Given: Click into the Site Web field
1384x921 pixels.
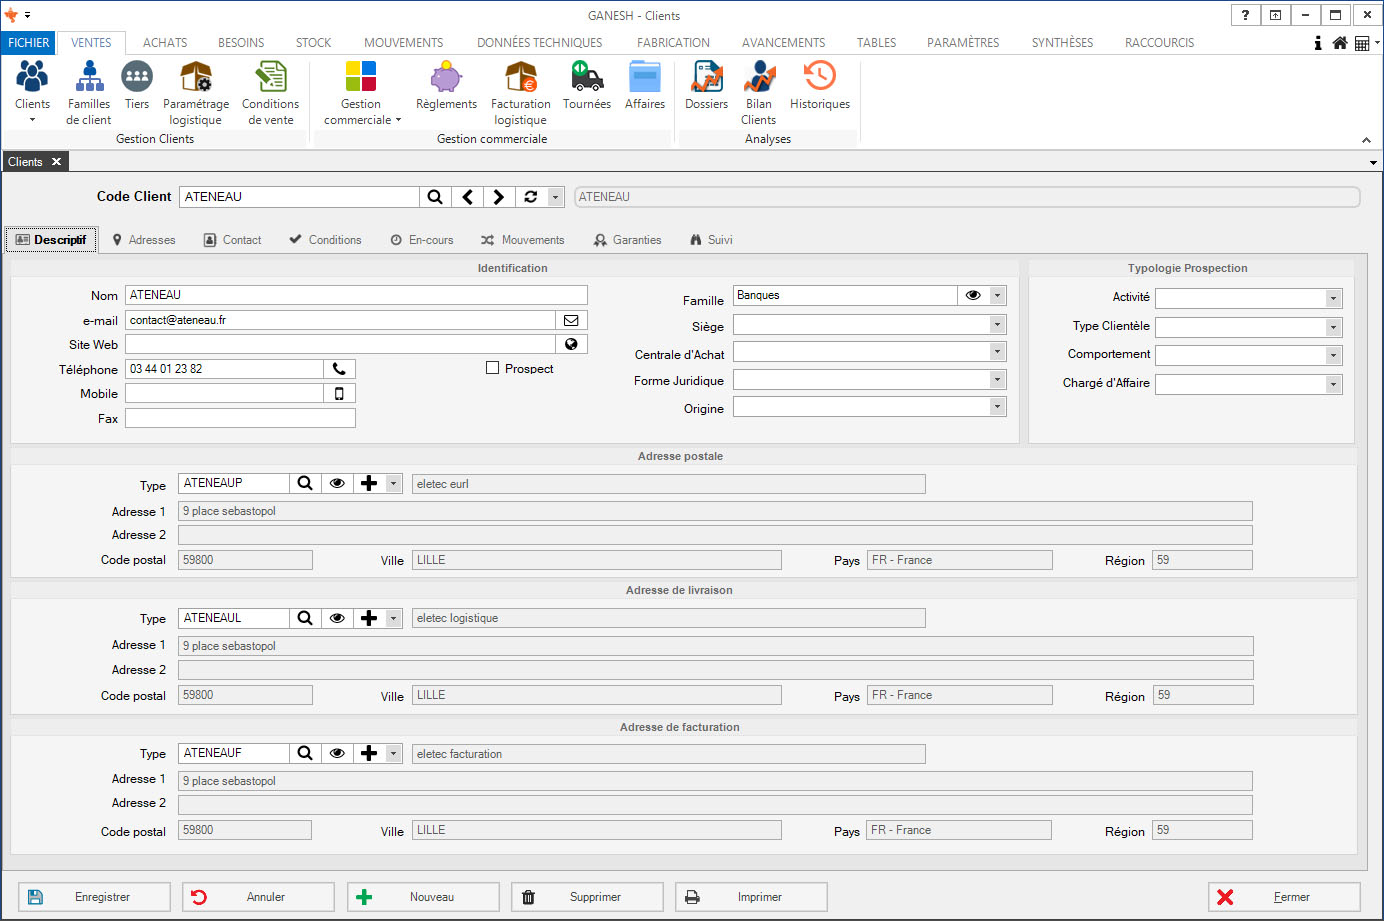Looking at the screenshot, I should (x=340, y=344).
